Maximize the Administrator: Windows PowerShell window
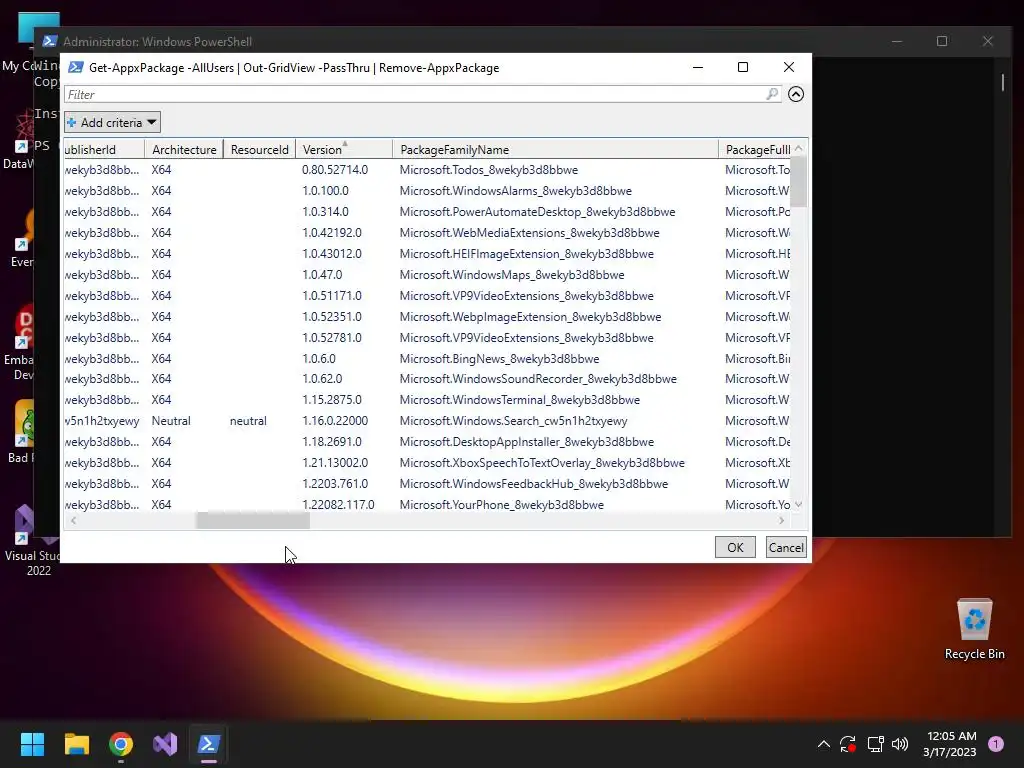Image resolution: width=1024 pixels, height=768 pixels. [x=942, y=41]
